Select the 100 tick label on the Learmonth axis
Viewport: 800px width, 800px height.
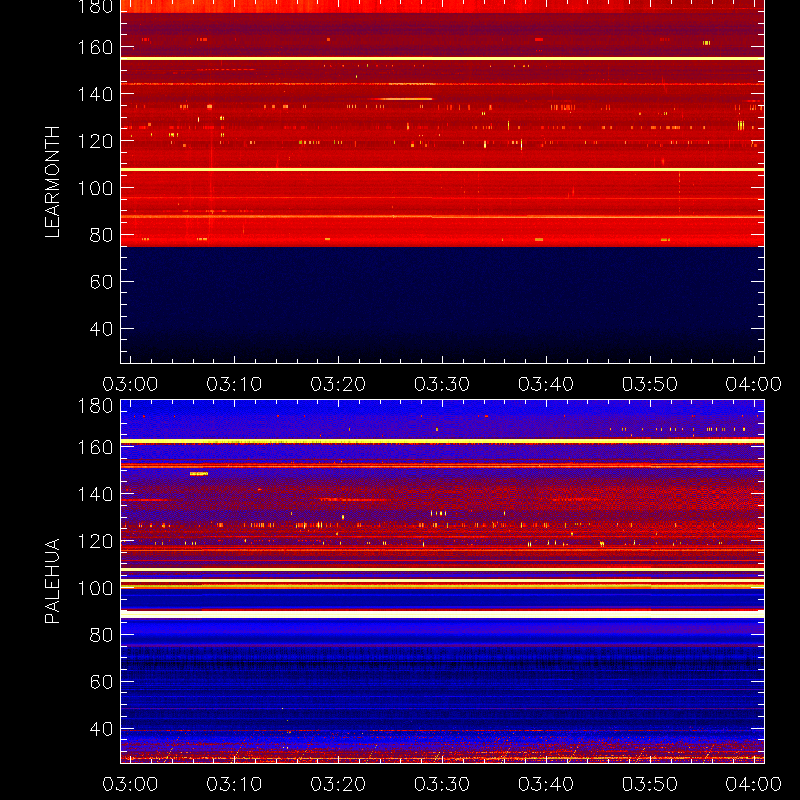click(95, 188)
